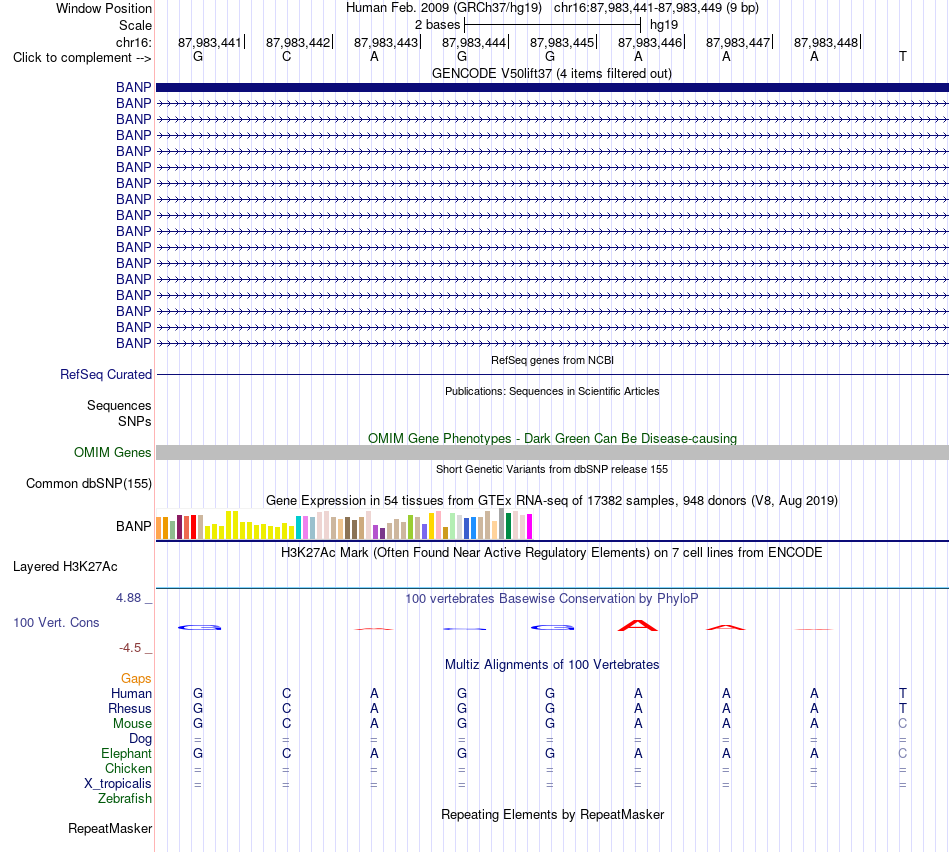The height and width of the screenshot is (852, 950).
Task: Click the dark green bar in GTEx chart
Action: (x=508, y=526)
